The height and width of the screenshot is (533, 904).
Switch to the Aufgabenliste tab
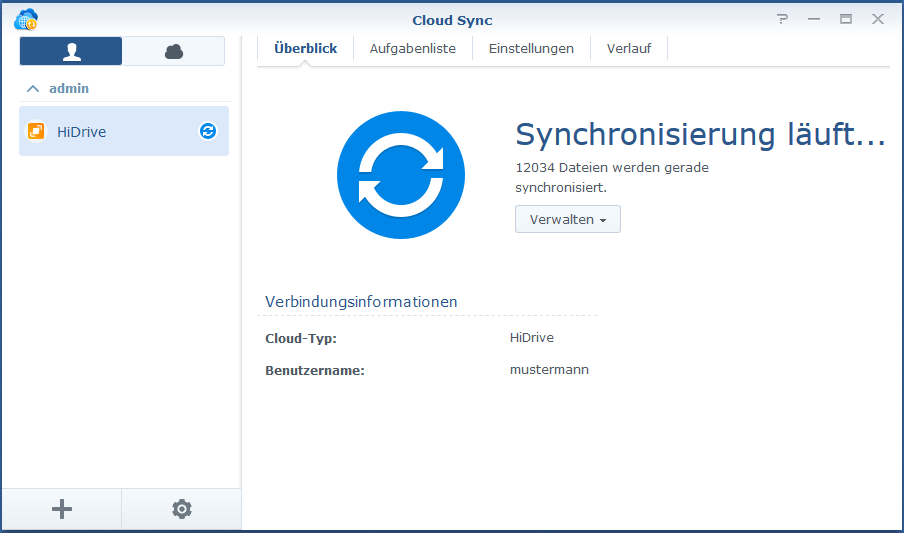(x=413, y=48)
